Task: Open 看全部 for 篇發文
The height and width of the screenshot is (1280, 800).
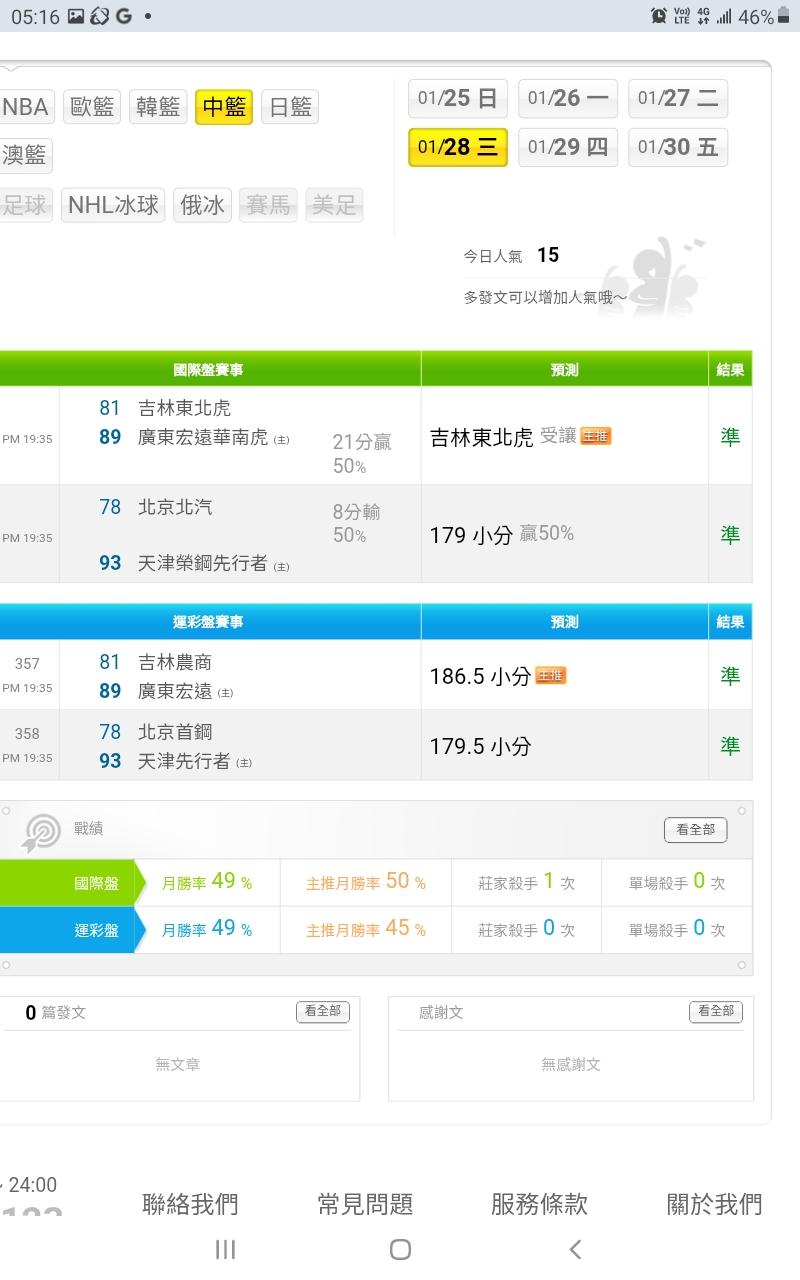Action: point(323,1012)
